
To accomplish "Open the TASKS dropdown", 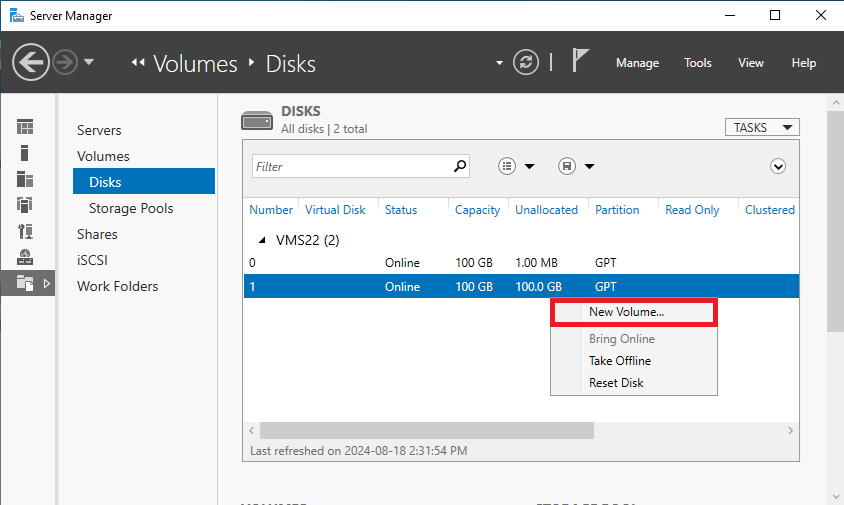I will [x=762, y=128].
